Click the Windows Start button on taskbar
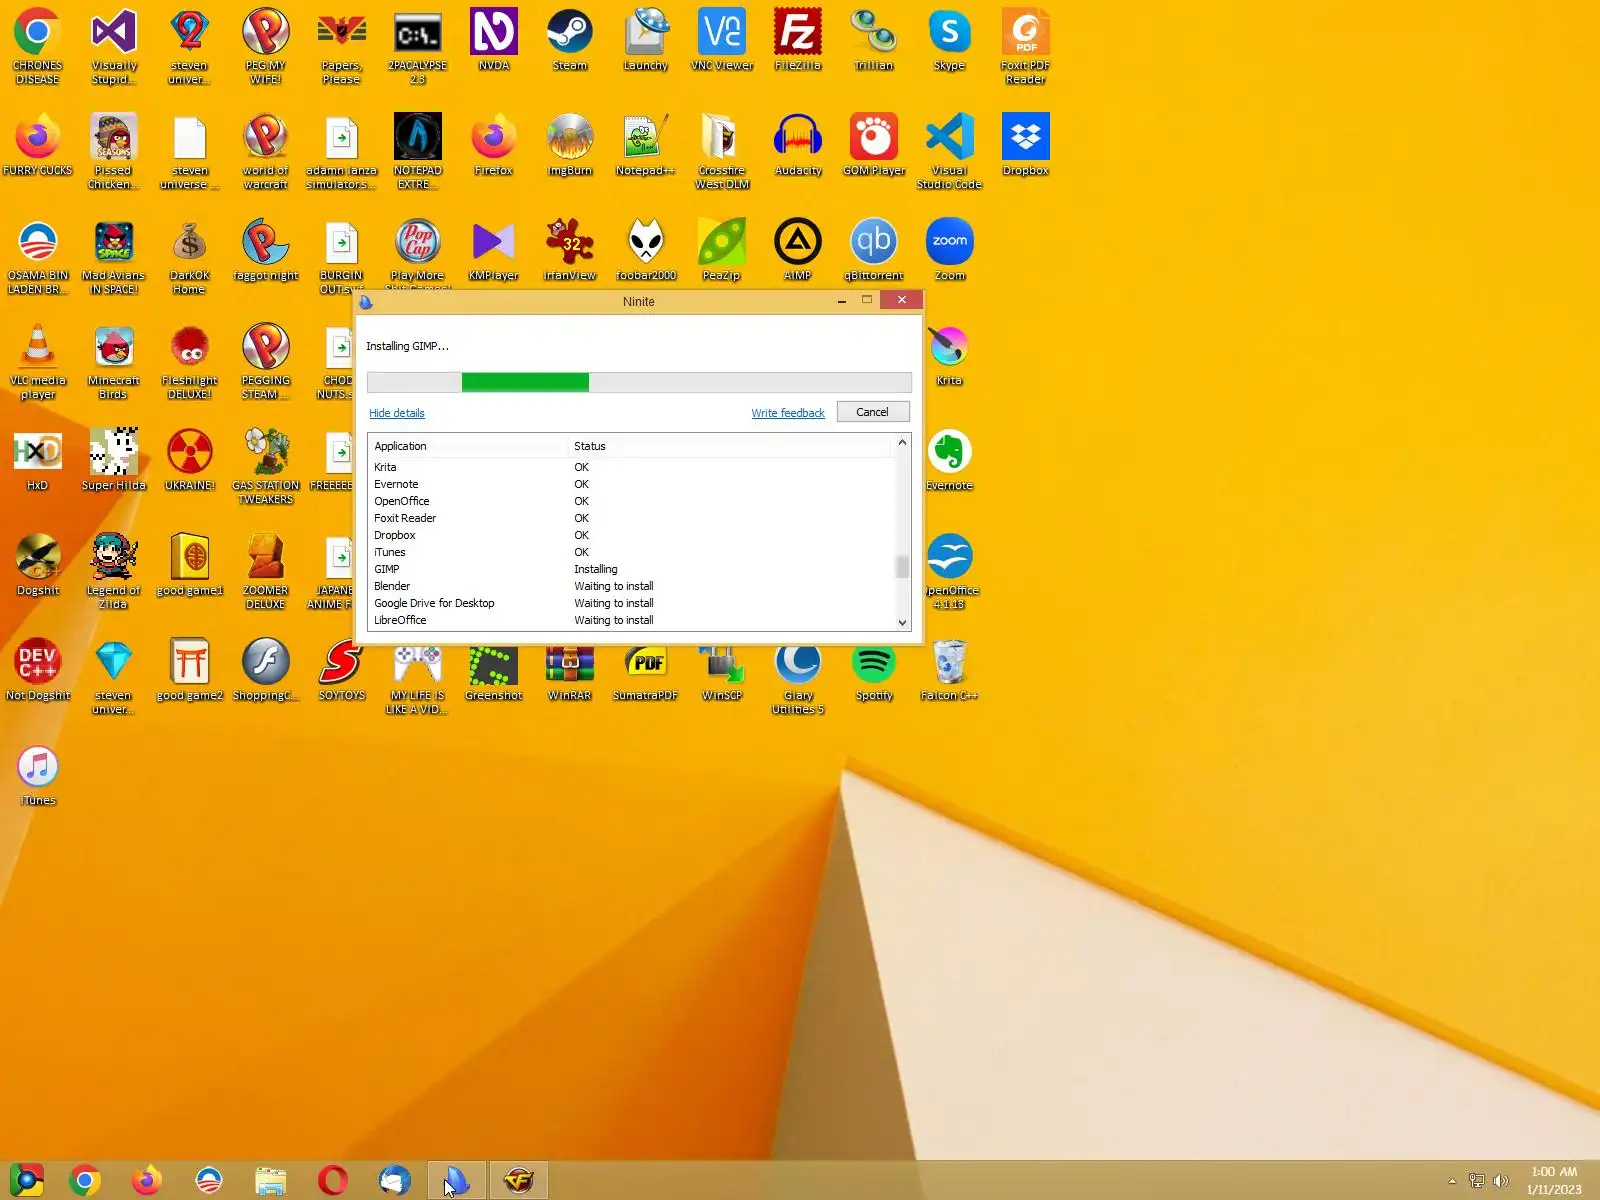 [x=27, y=1181]
